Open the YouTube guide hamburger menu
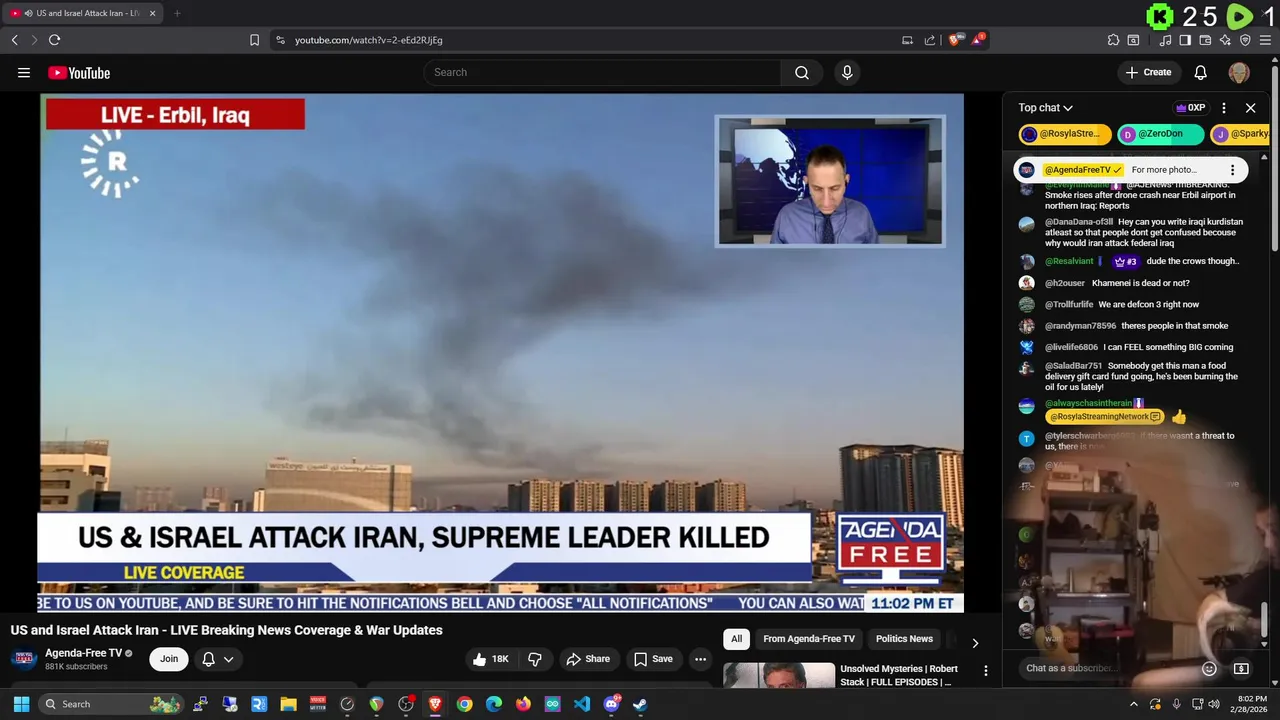Image resolution: width=1280 pixels, height=720 pixels. (24, 72)
